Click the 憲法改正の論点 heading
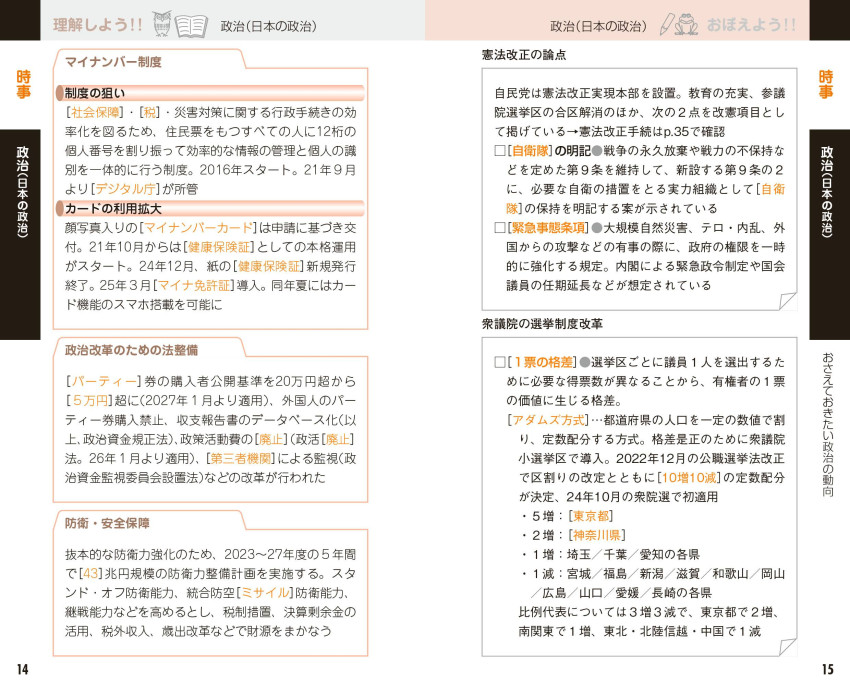Image resolution: width=850 pixels, height=696 pixels. pyautogui.click(x=524, y=55)
